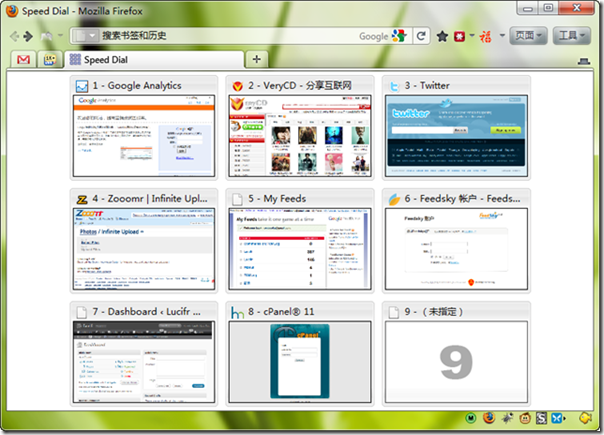The width and height of the screenshot is (604, 435).
Task: Click the yellow fish icon in status bar
Action: 586,418
